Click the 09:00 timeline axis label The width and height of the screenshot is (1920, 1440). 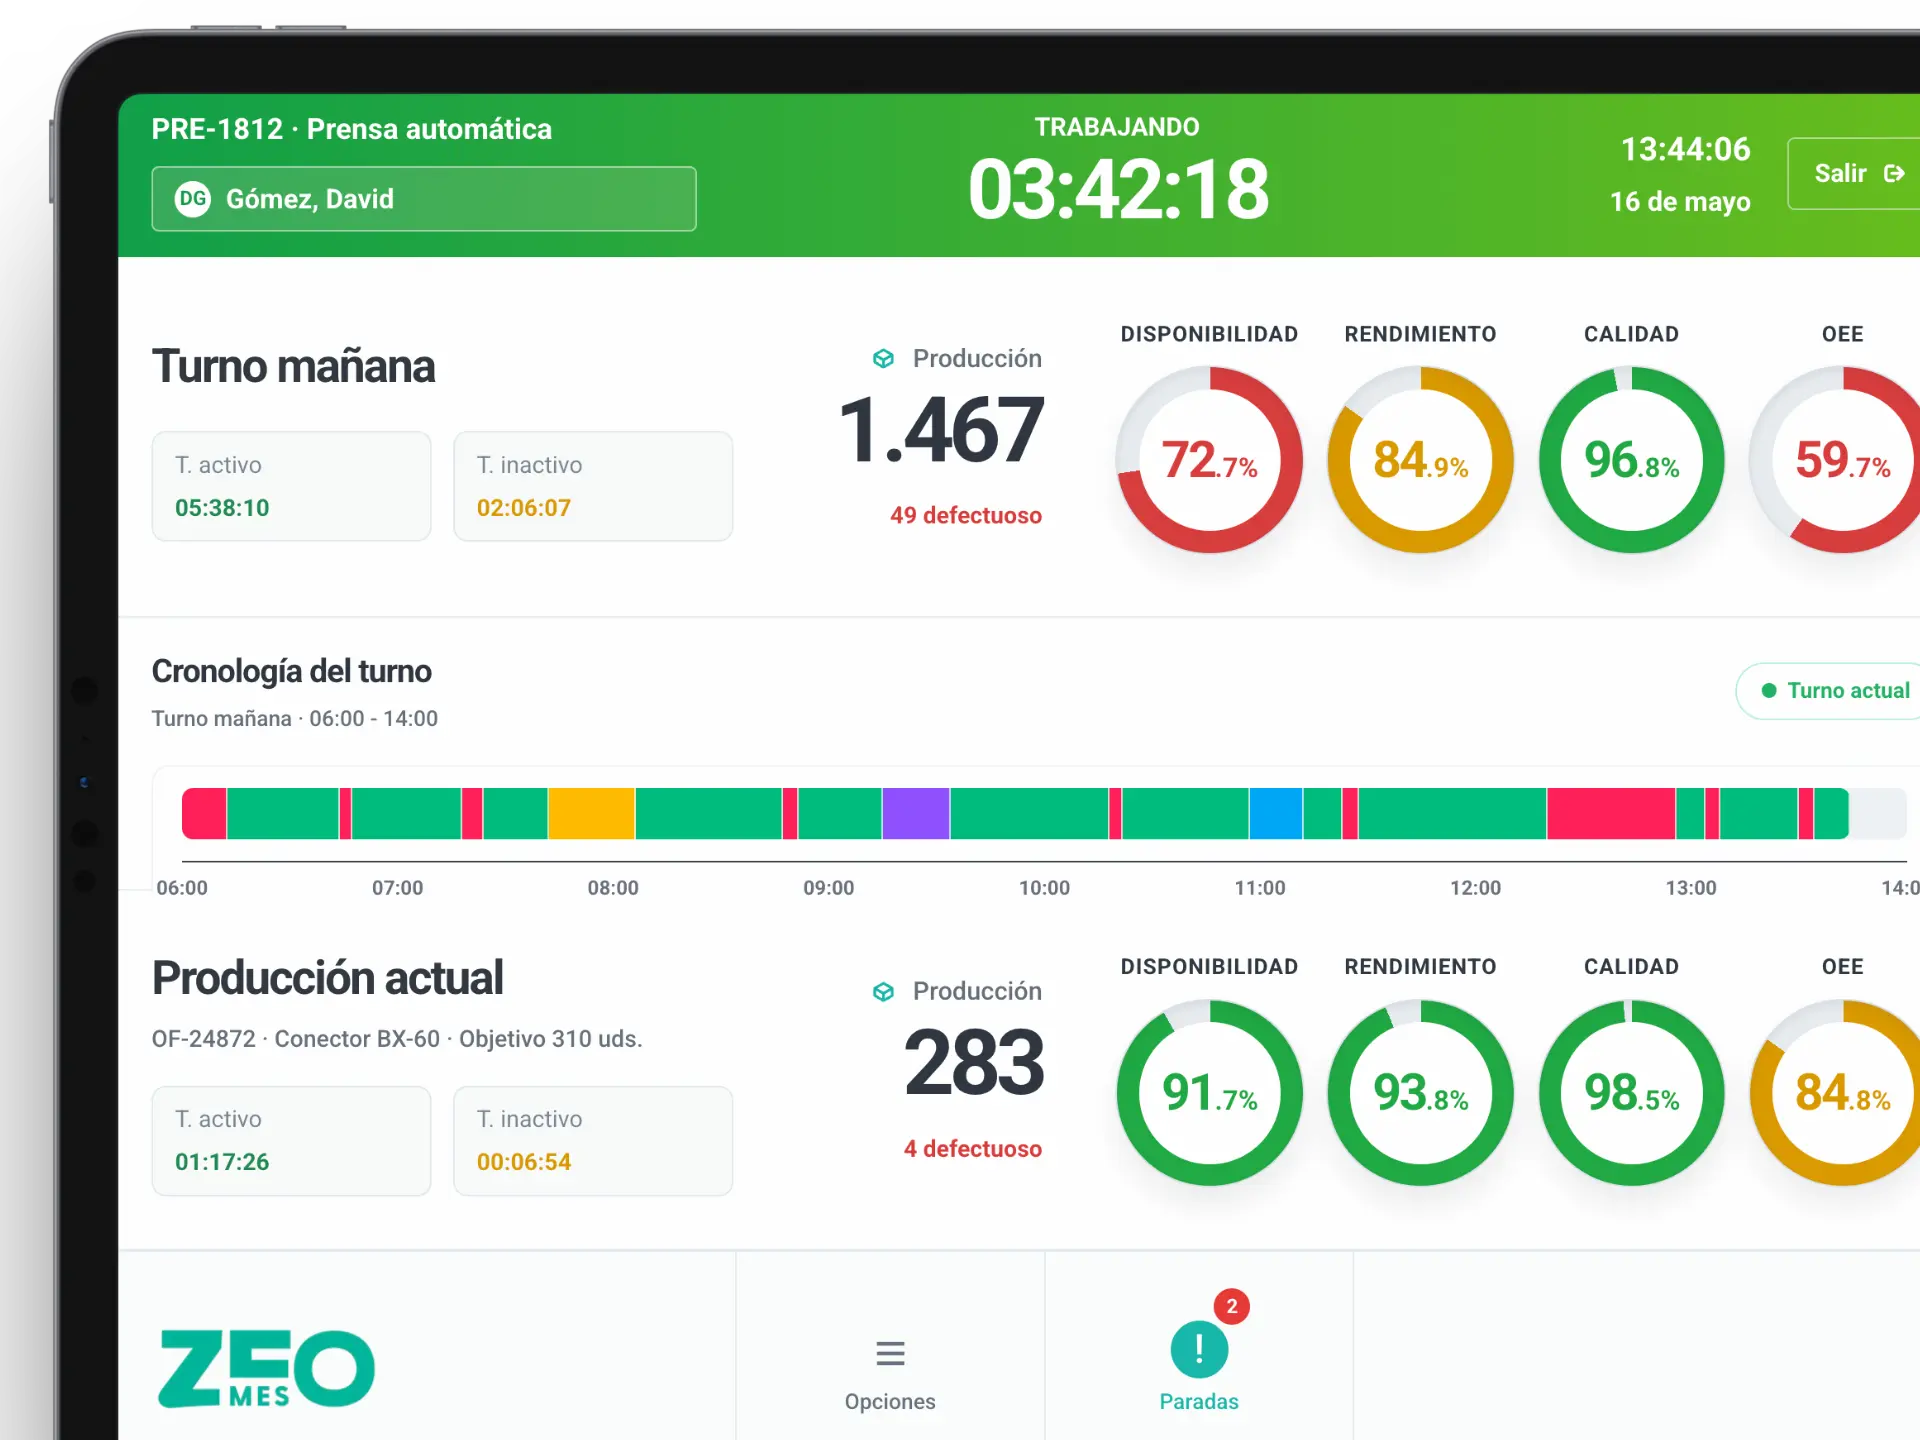829,888
